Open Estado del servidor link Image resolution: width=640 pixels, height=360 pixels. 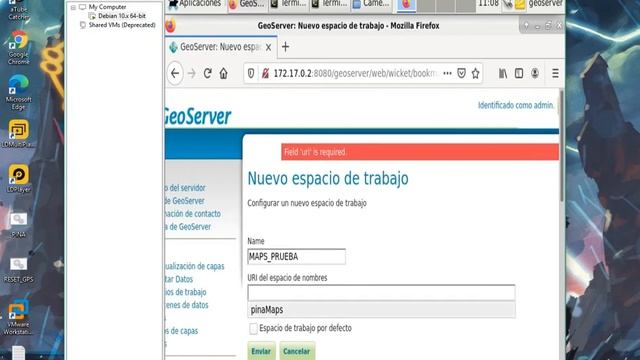click(185, 188)
